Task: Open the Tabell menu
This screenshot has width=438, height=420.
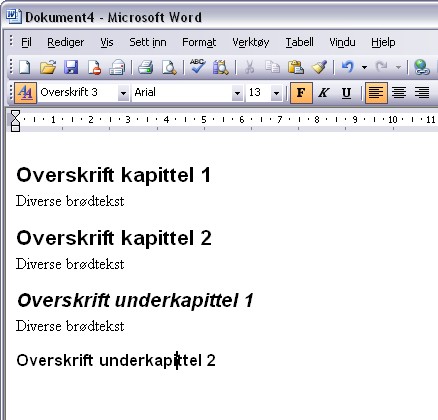Action: click(x=299, y=42)
